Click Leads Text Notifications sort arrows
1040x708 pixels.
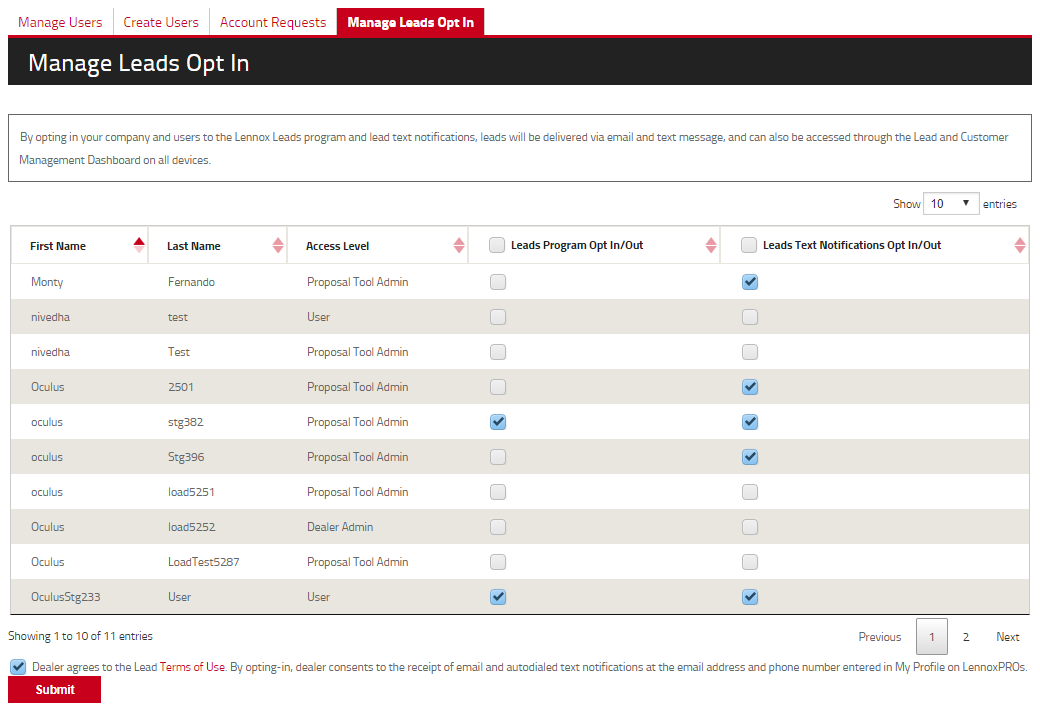coord(1020,245)
